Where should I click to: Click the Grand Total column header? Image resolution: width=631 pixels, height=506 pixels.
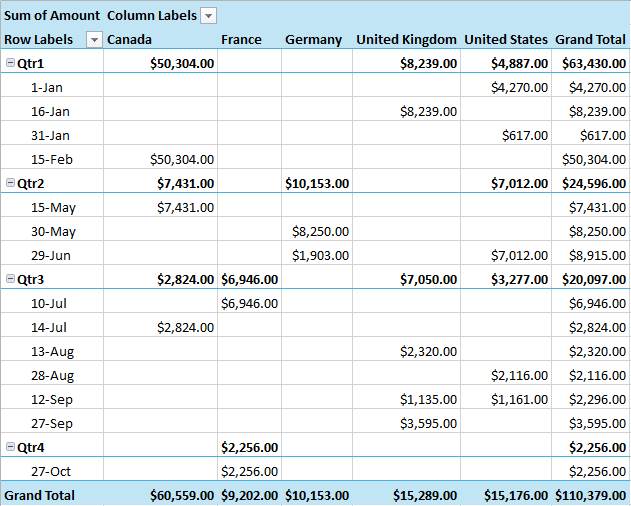[590, 39]
